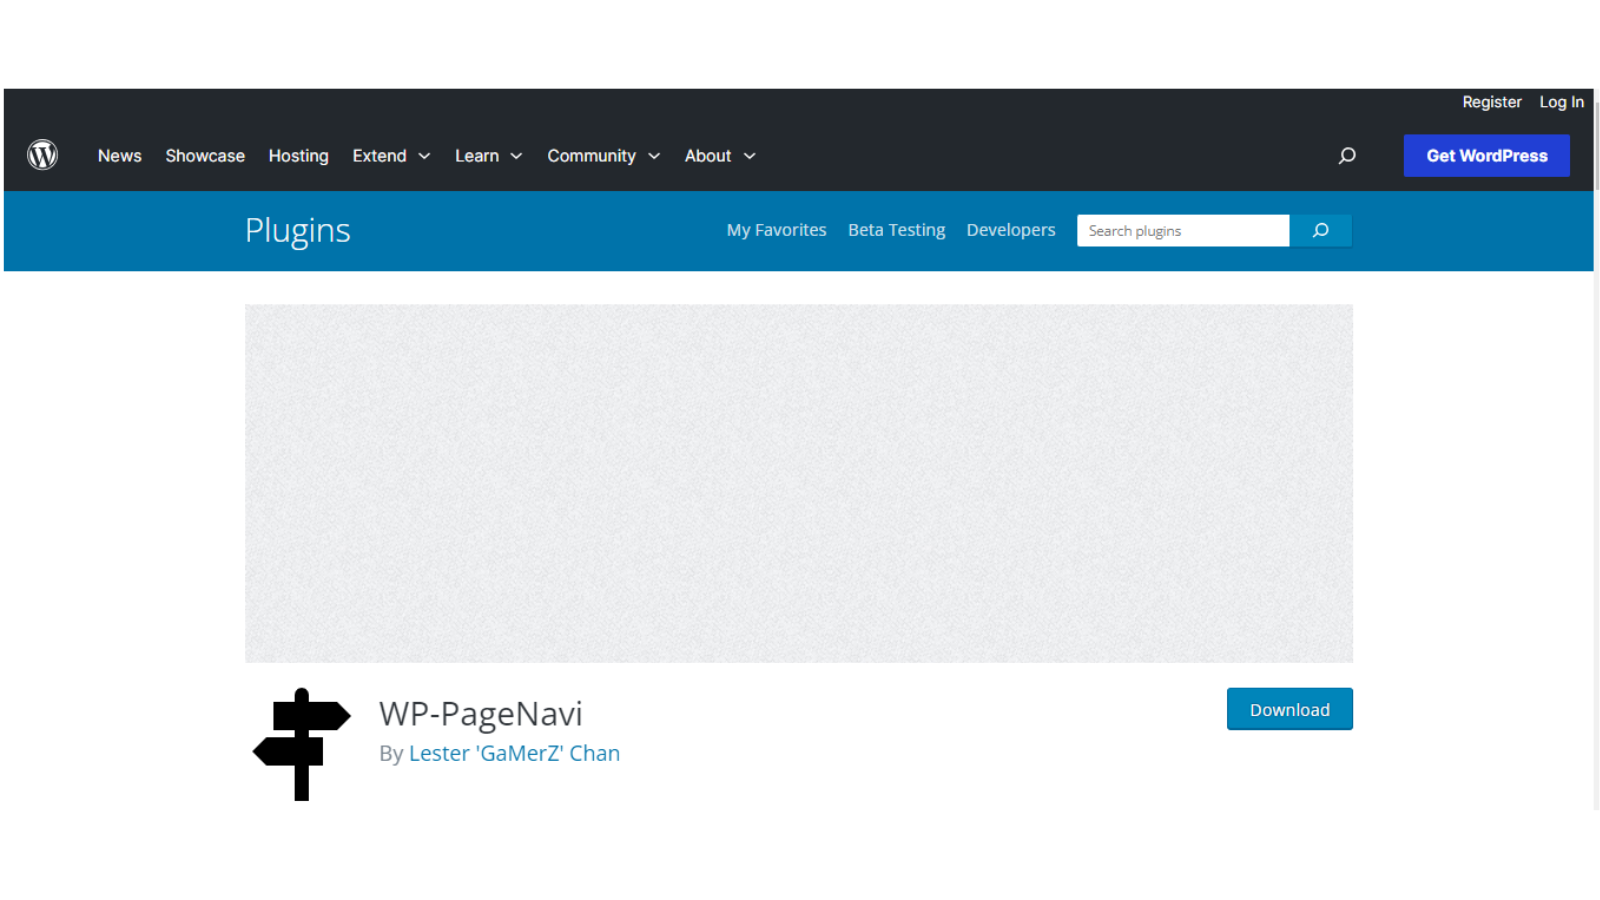
Task: Visit the Developers link
Action: tap(1010, 230)
